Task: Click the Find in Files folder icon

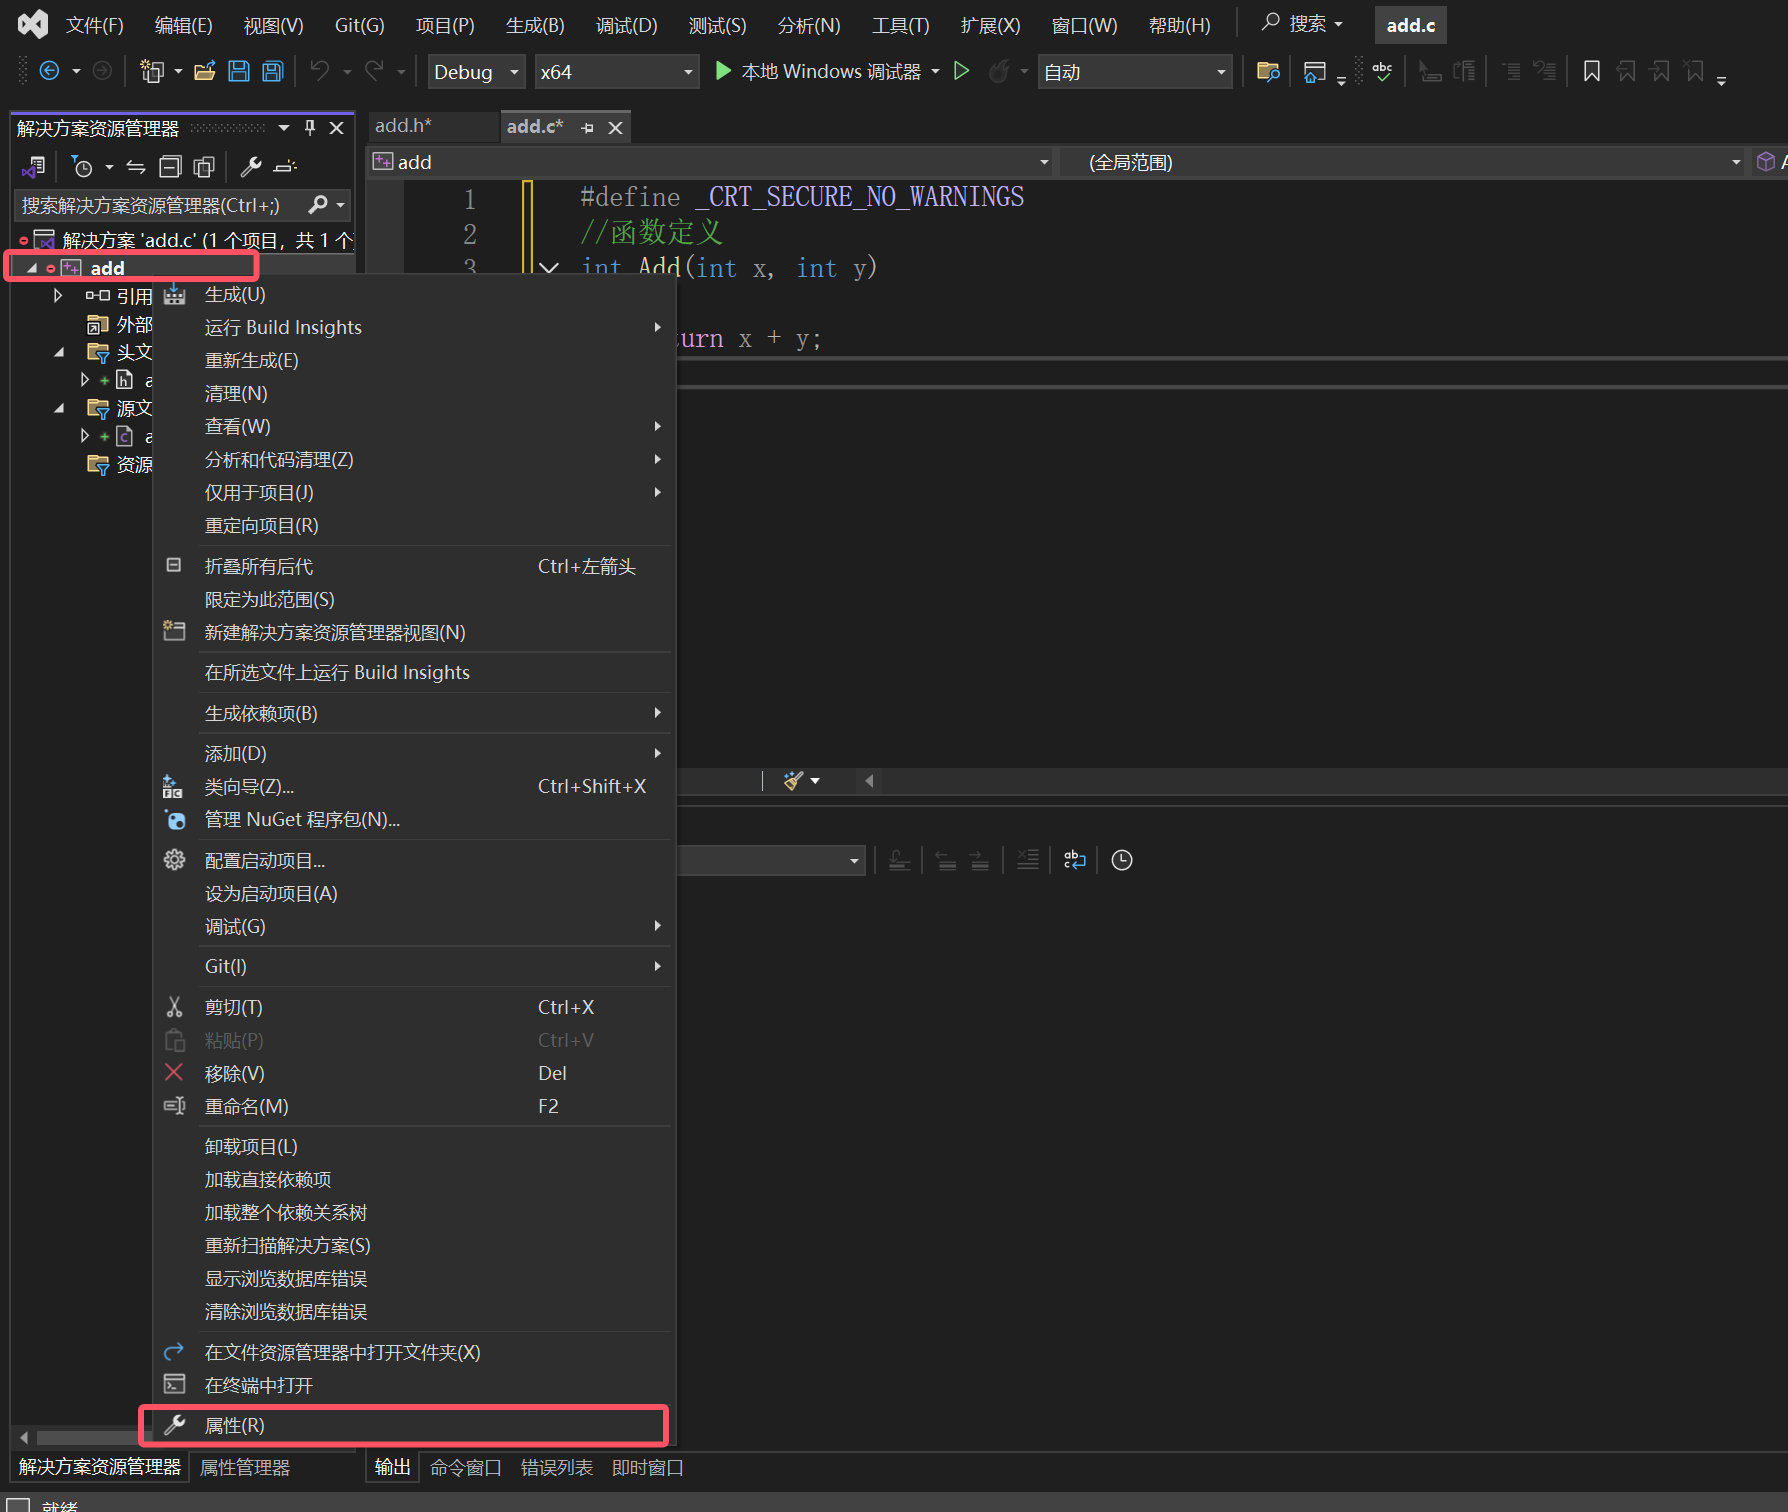Action: point(1268,71)
